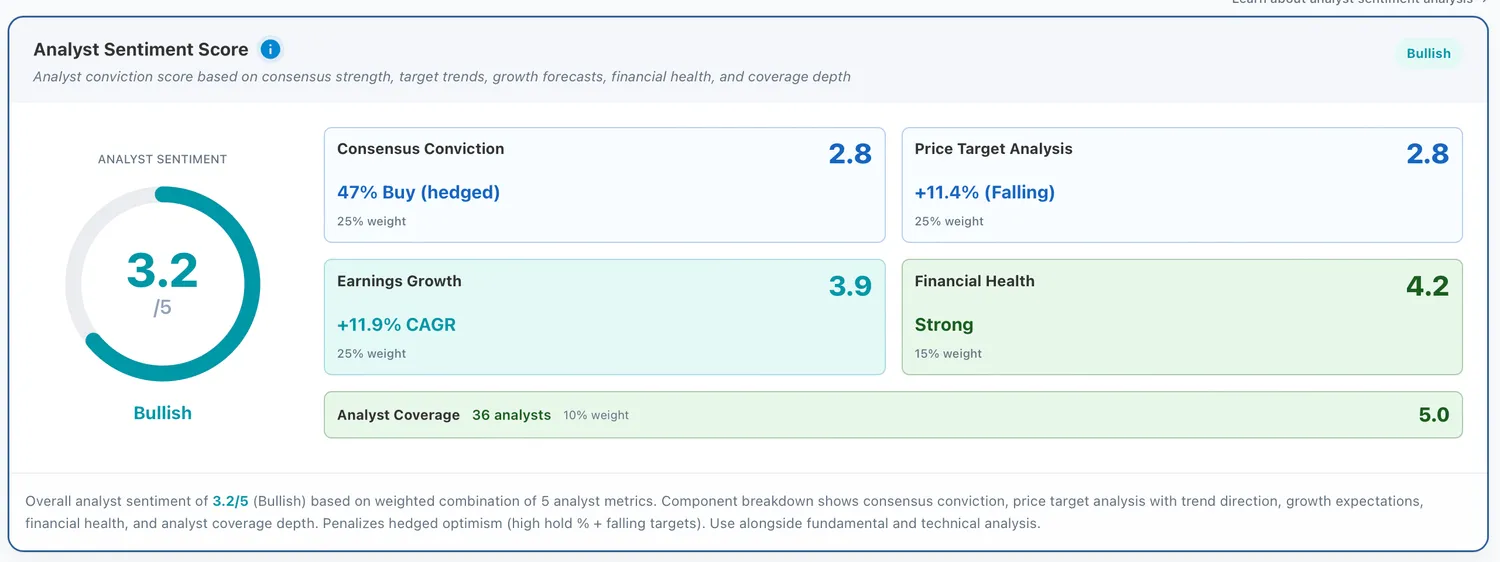Click the '15% weight' label
This screenshot has height=562, width=1500.
click(948, 353)
